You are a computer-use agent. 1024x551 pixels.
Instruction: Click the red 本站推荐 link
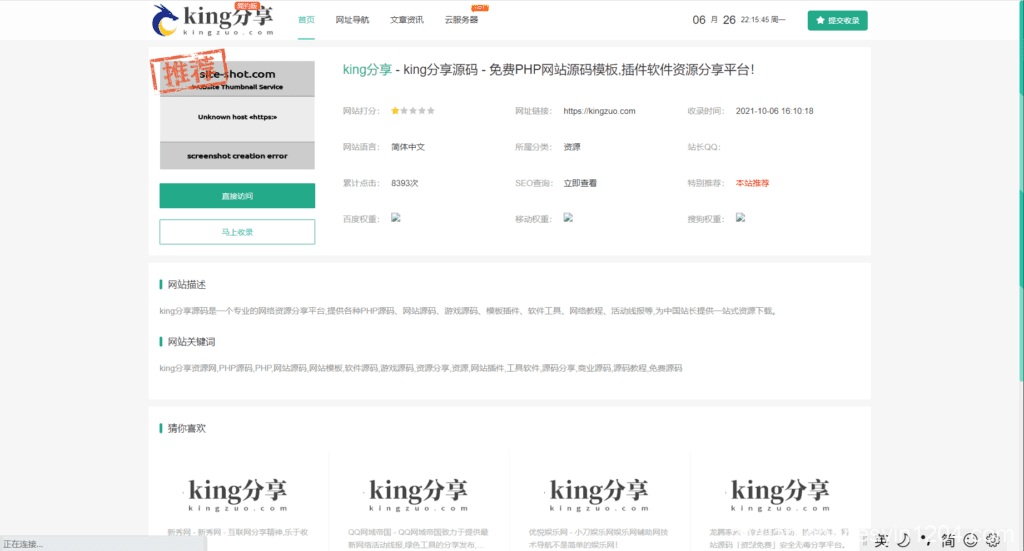click(752, 183)
